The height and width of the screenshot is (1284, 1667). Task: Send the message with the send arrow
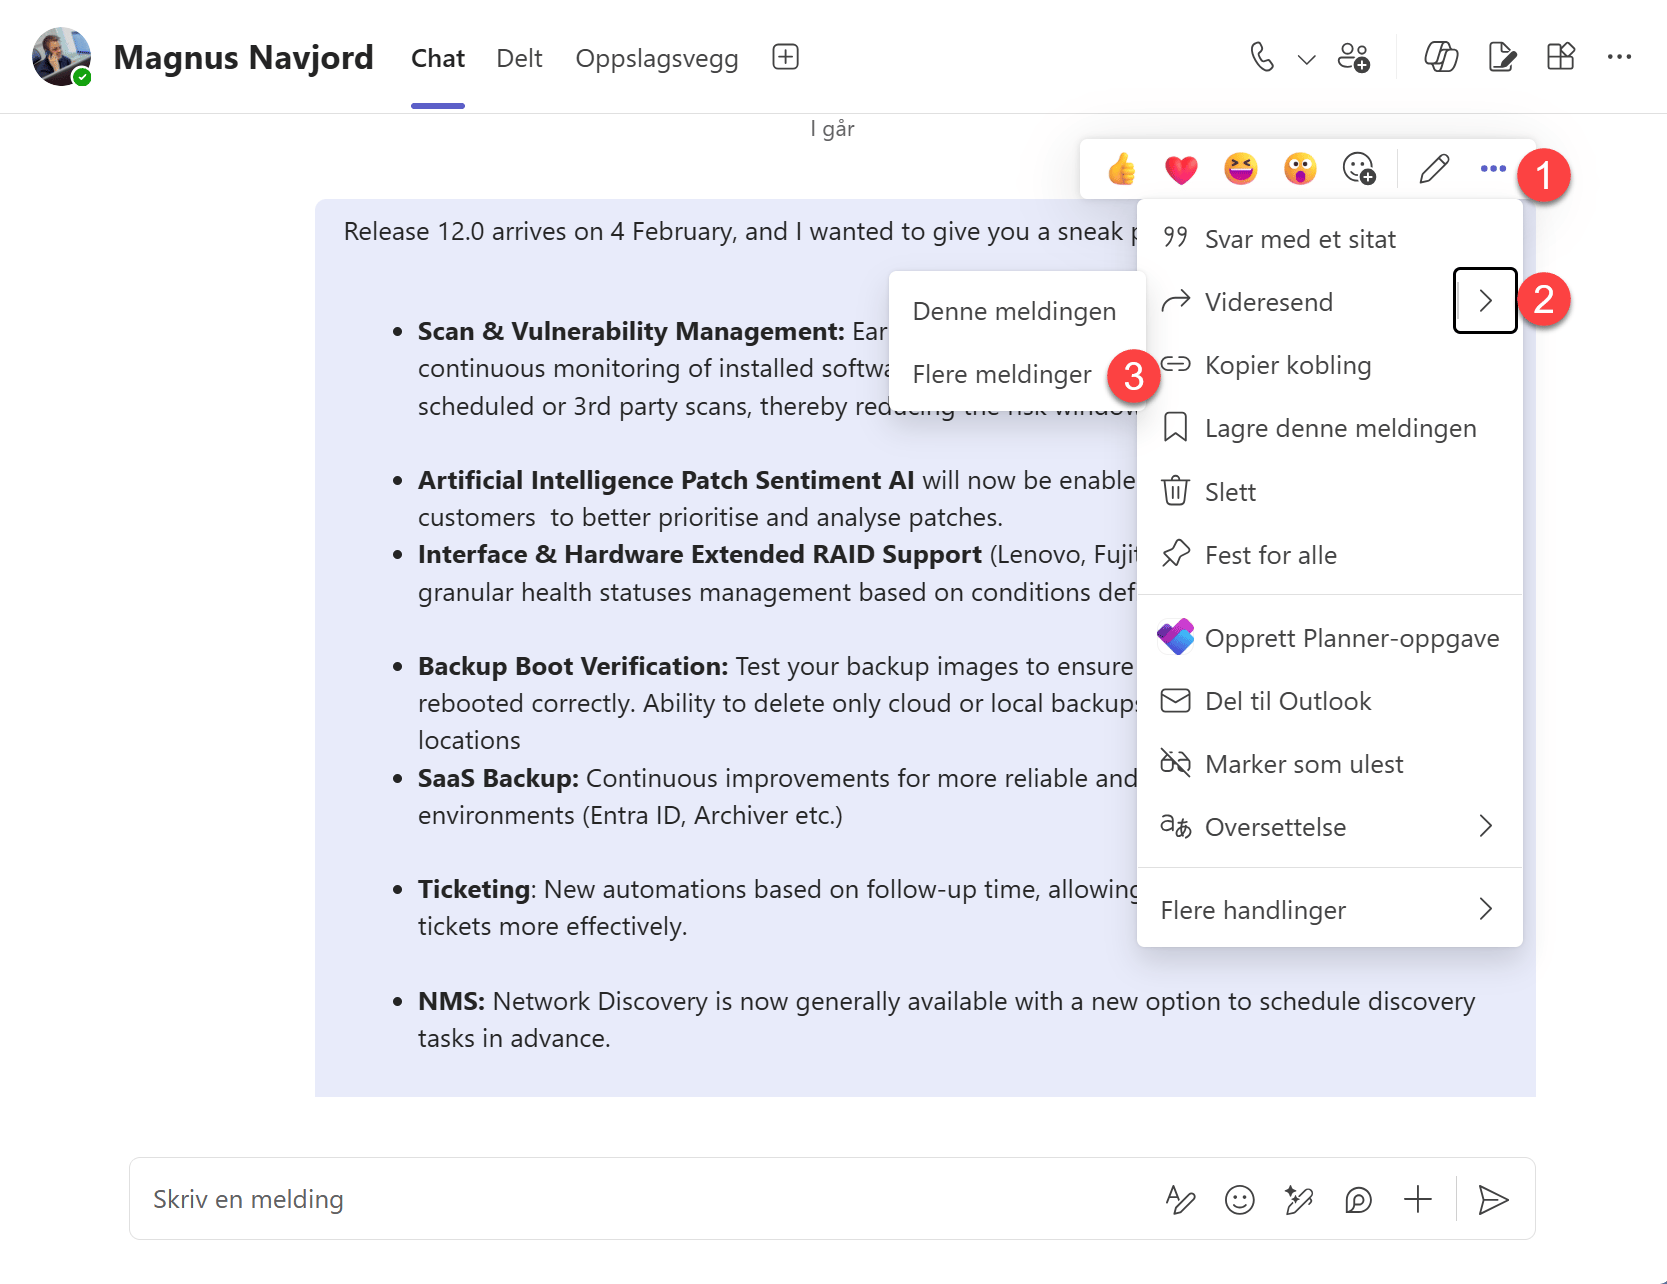(1494, 1199)
